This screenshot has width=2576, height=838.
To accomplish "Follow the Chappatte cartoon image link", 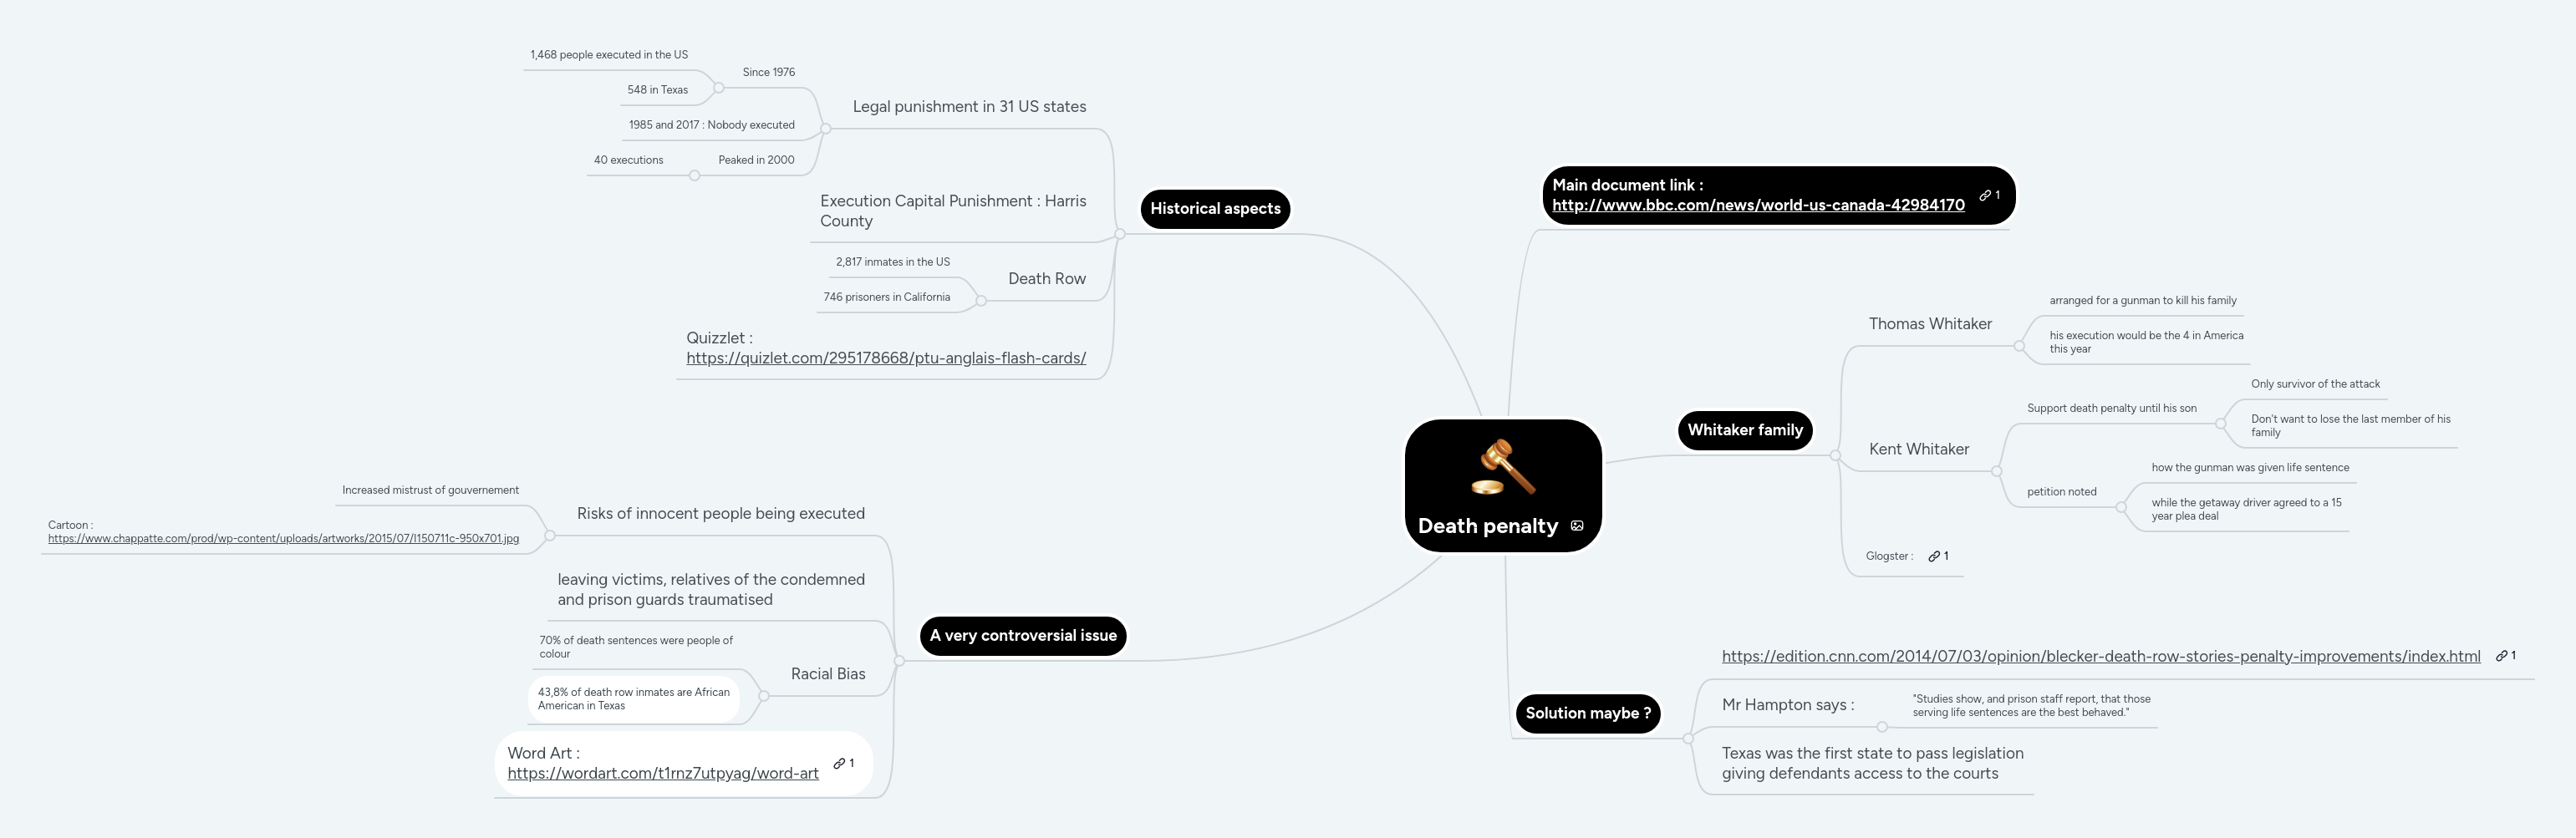I will click(x=283, y=537).
